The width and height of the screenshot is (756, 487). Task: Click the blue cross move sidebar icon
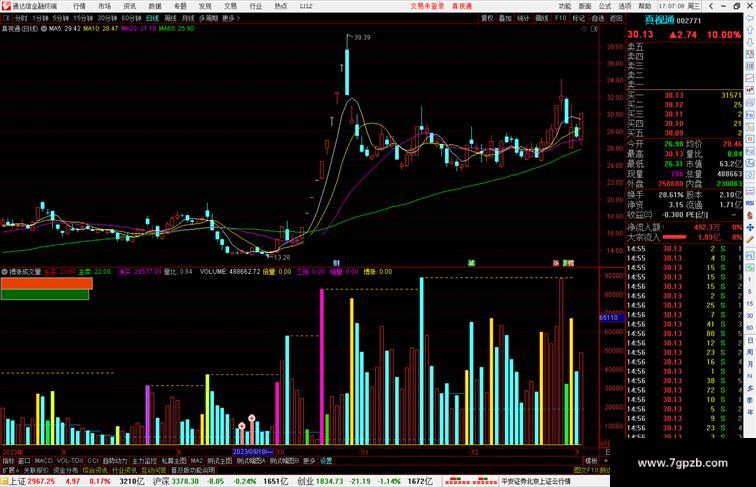point(750,227)
